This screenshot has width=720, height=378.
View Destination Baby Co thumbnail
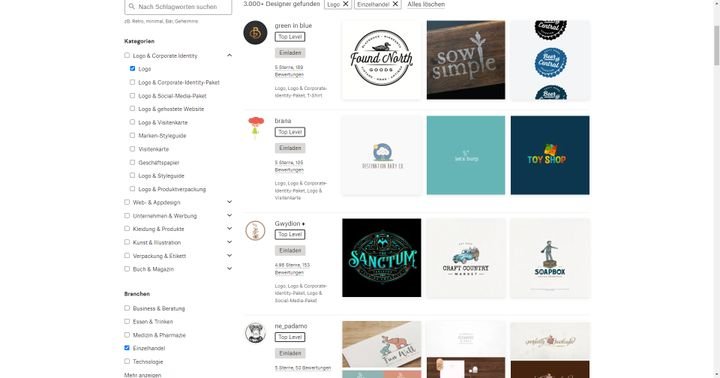pos(382,155)
